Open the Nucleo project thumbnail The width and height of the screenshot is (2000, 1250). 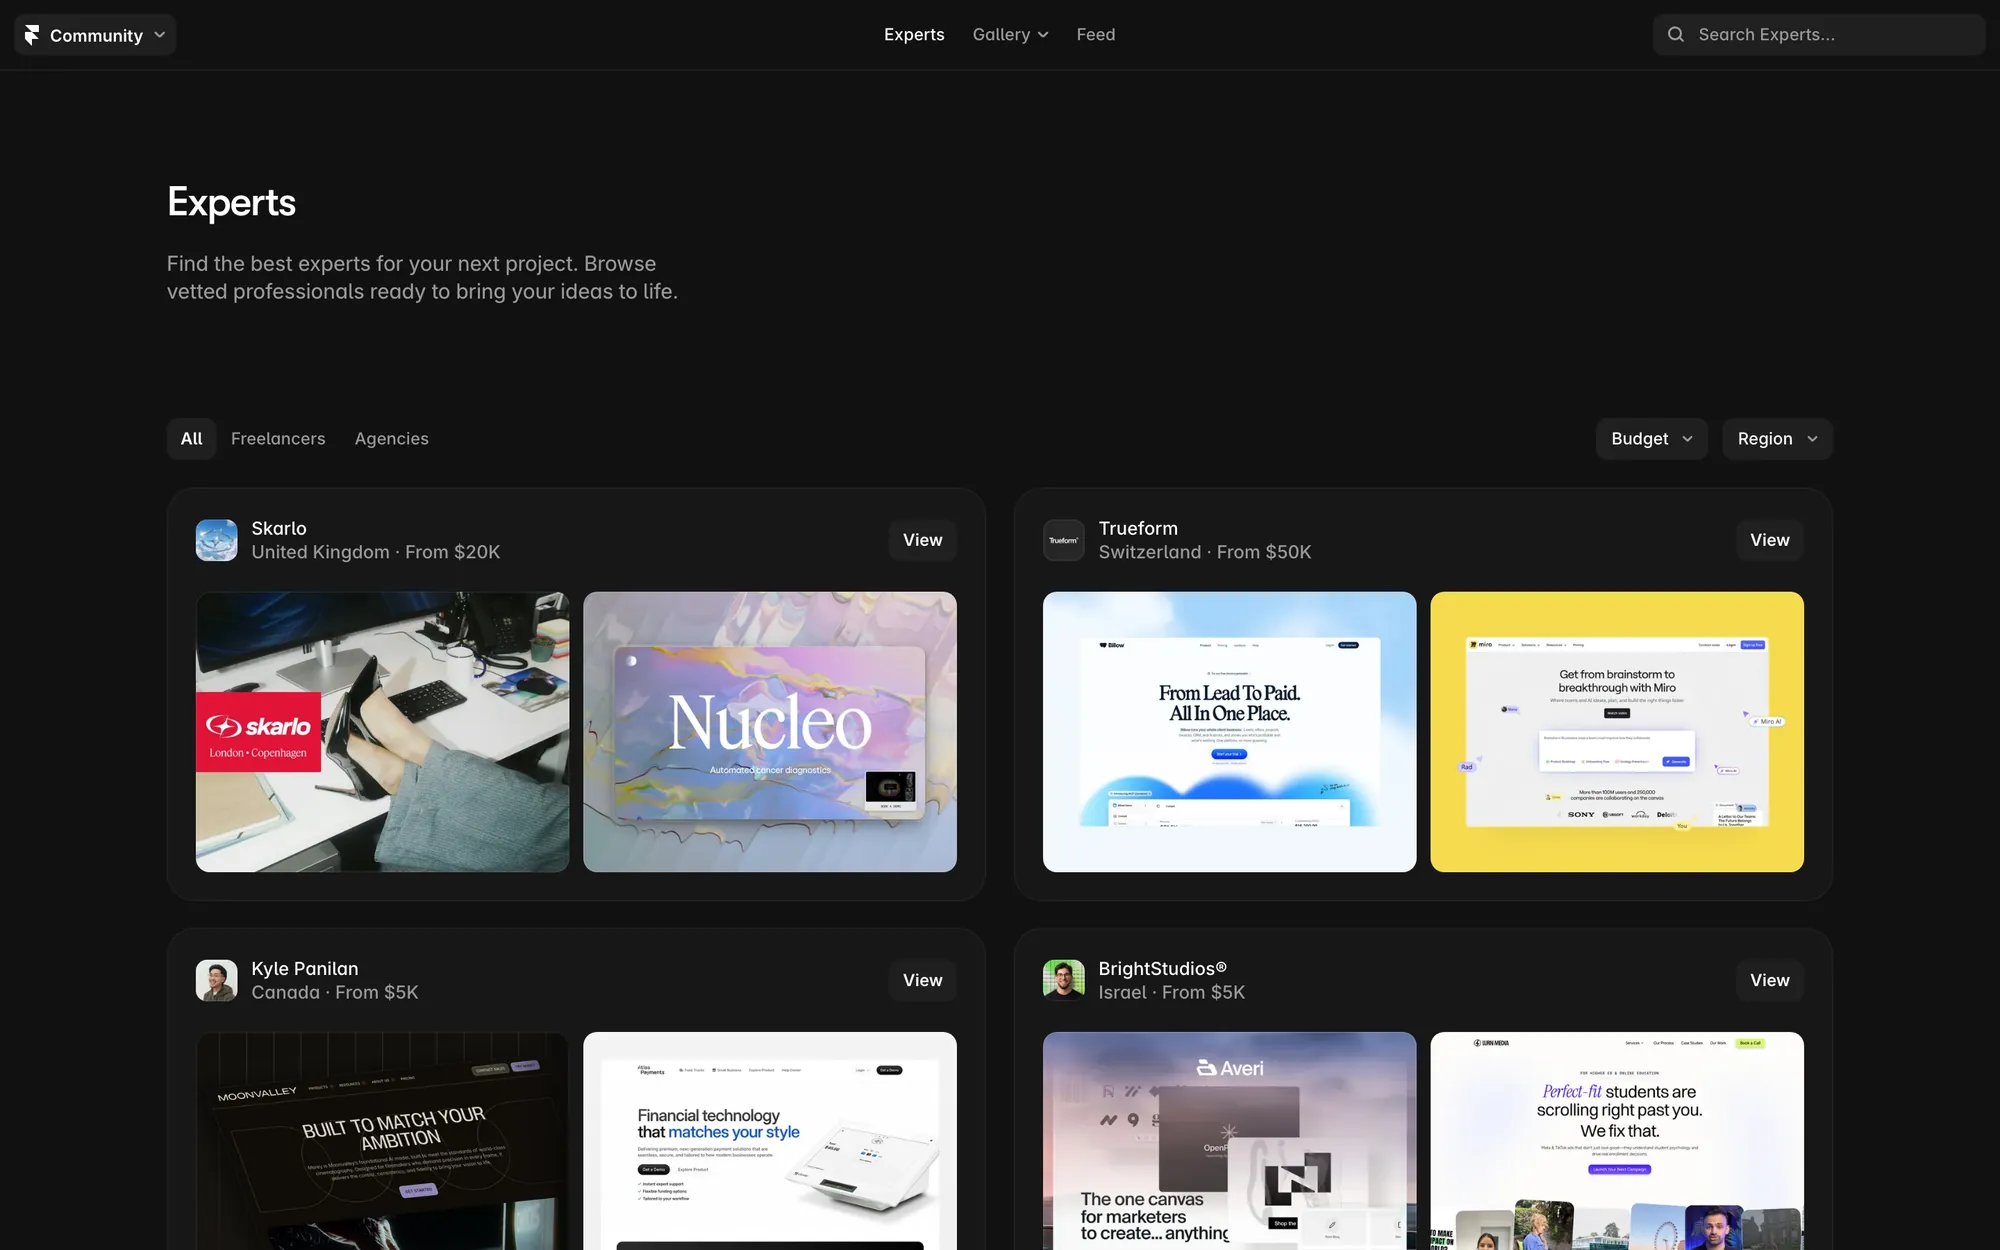(770, 732)
